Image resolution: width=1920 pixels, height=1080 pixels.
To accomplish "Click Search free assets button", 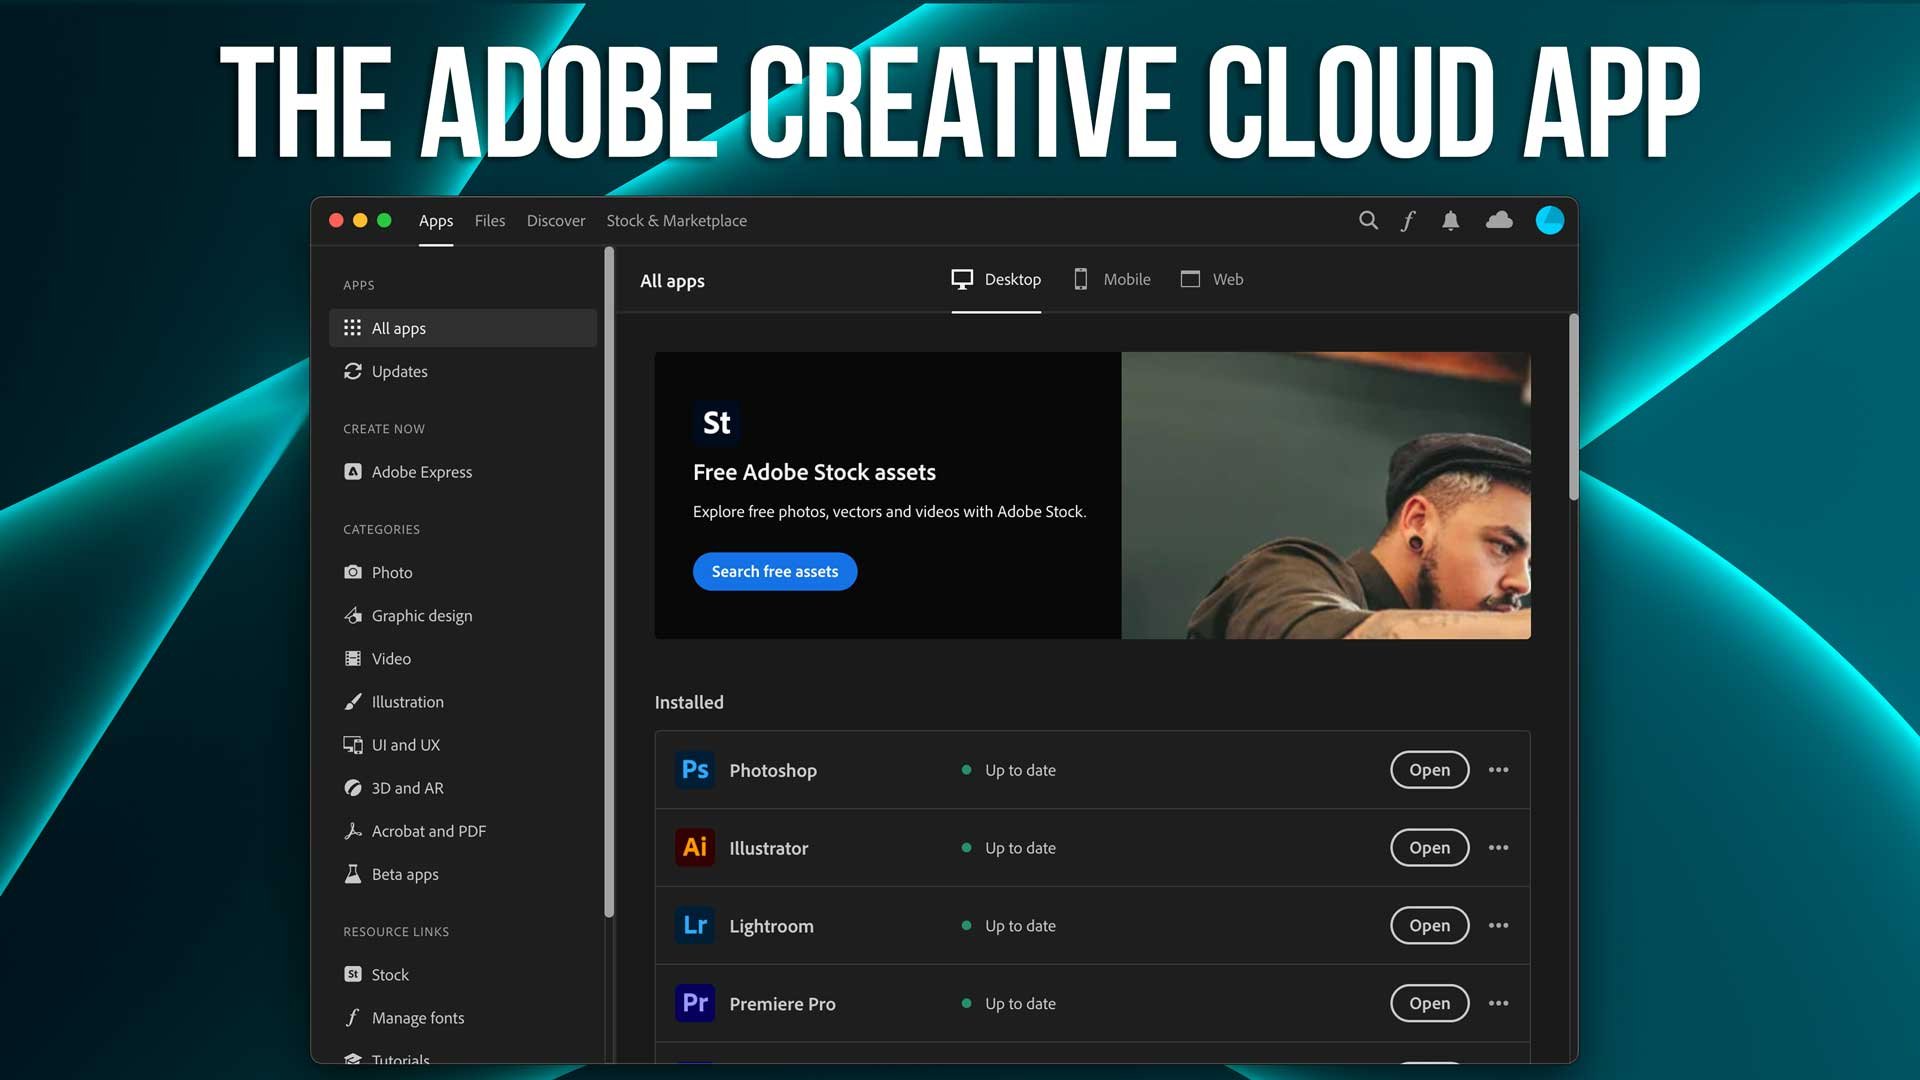I will [774, 571].
